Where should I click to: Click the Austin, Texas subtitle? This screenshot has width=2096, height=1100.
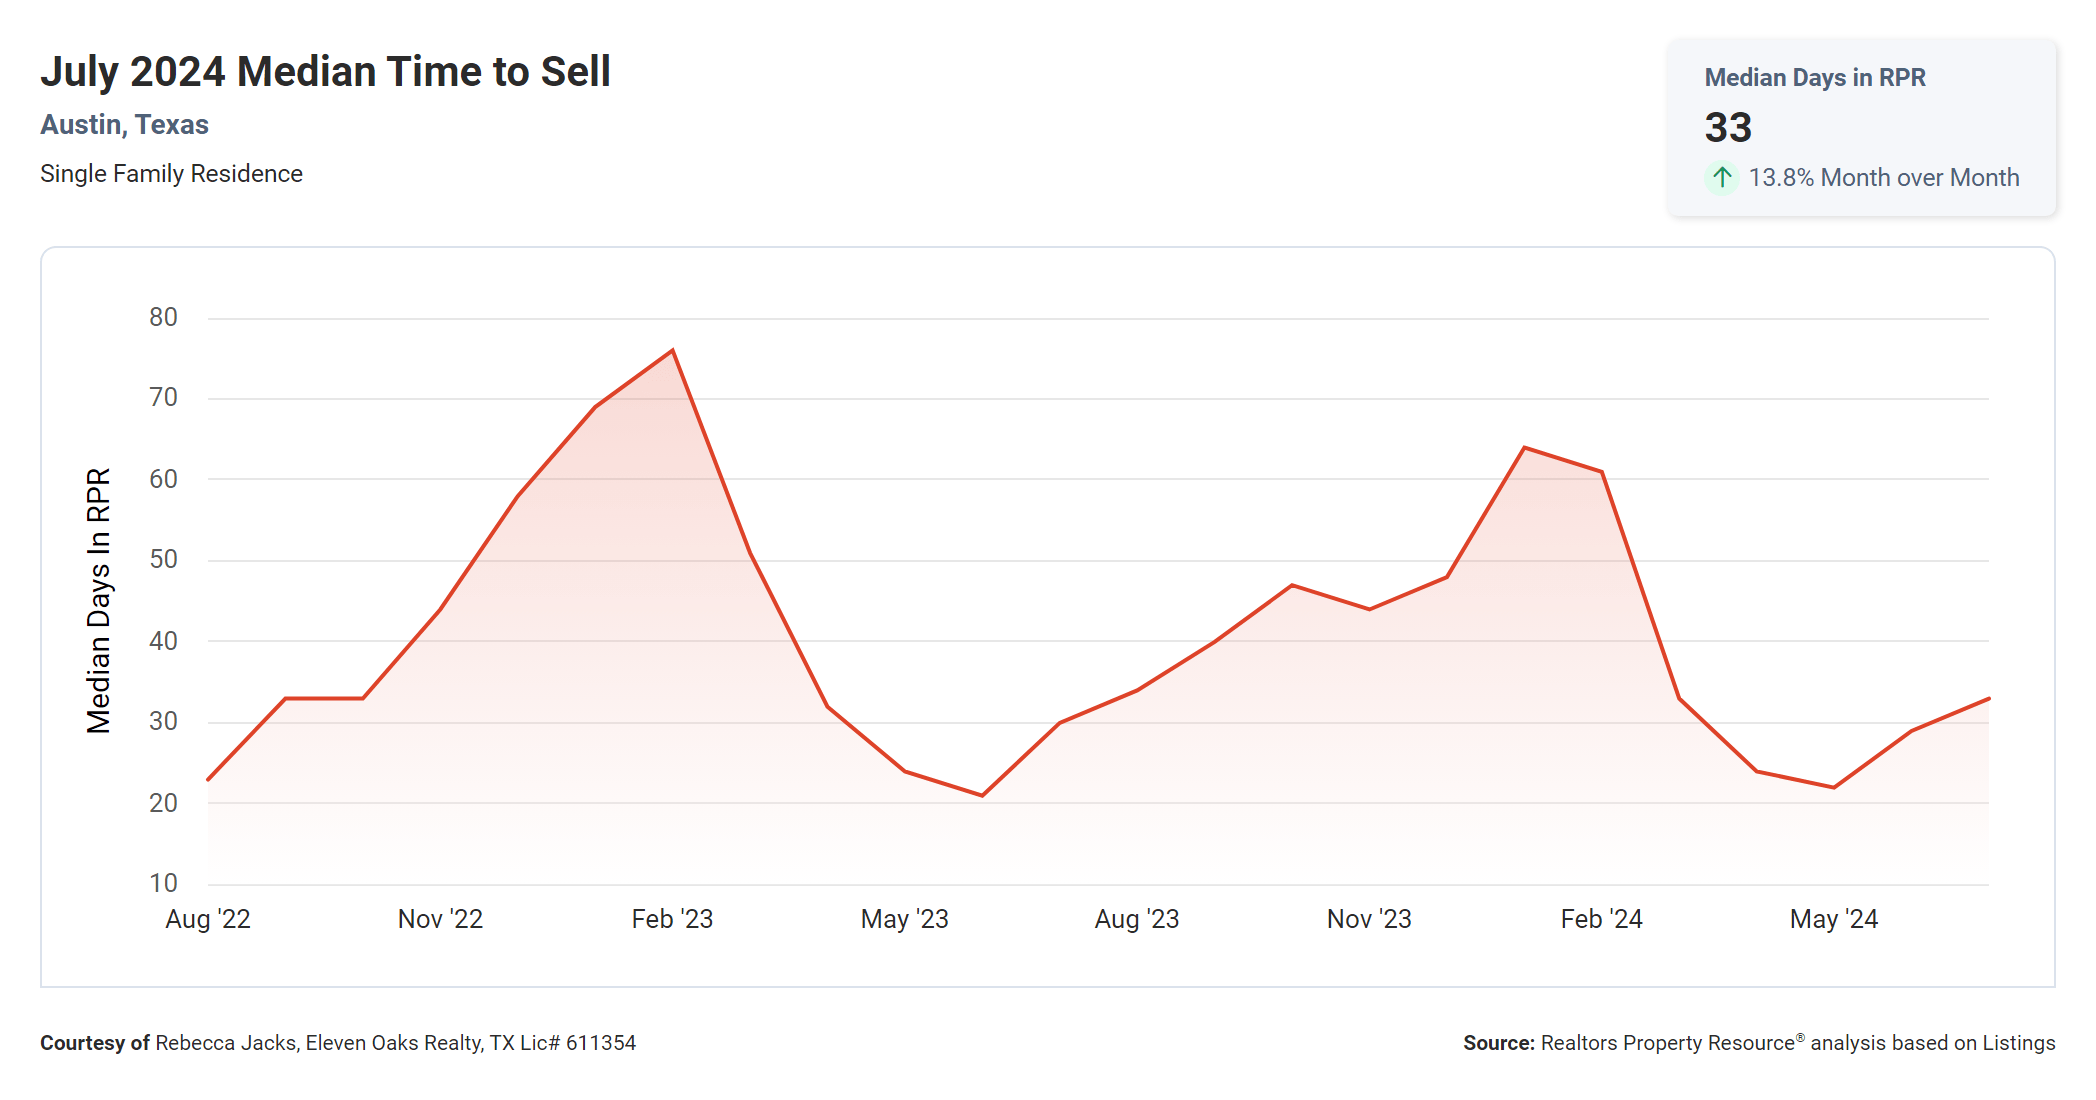coord(124,125)
